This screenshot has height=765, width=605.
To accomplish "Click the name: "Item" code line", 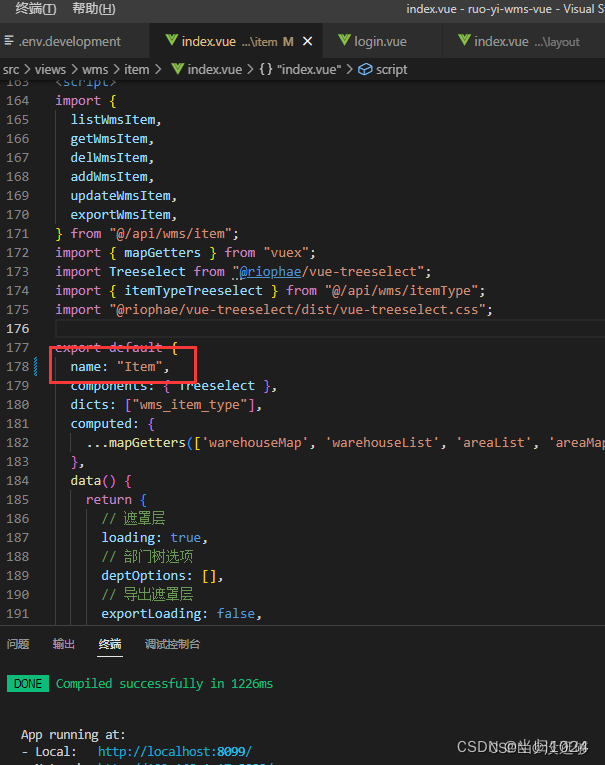I will coord(120,367).
